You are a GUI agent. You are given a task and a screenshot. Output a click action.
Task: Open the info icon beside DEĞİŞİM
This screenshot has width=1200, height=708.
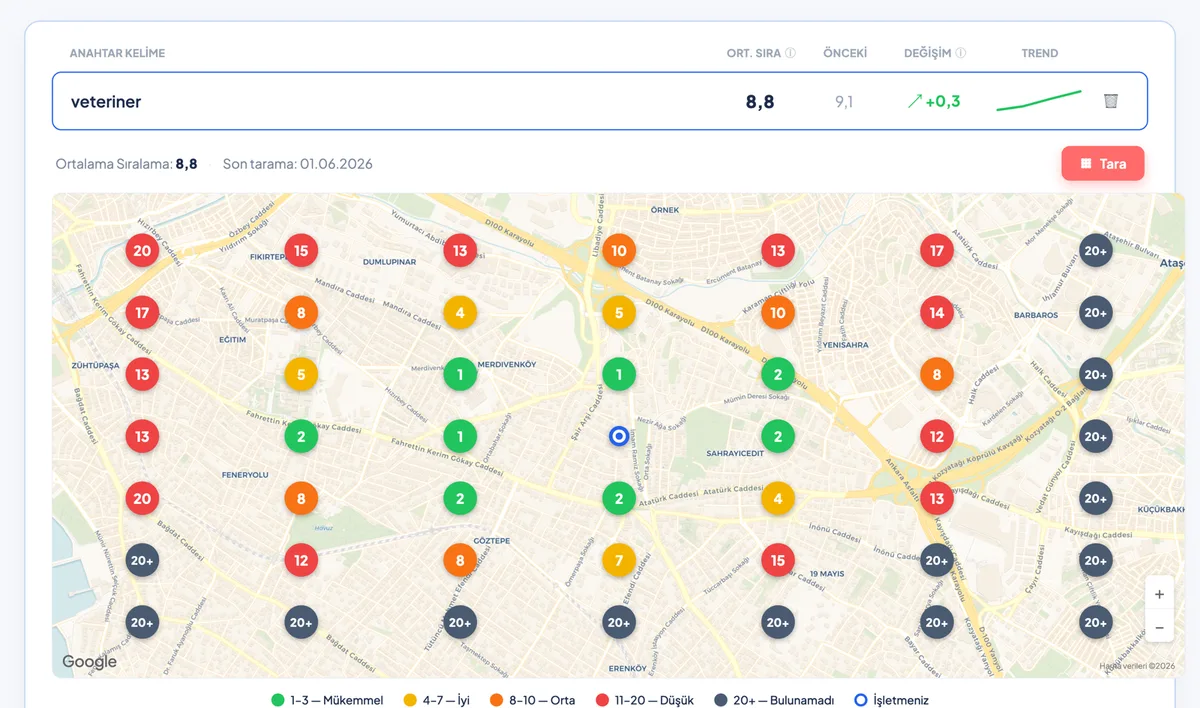(x=961, y=53)
